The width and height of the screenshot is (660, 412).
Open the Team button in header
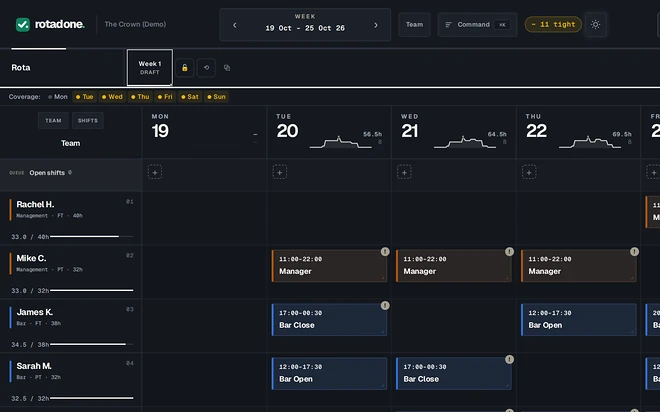(x=414, y=24)
